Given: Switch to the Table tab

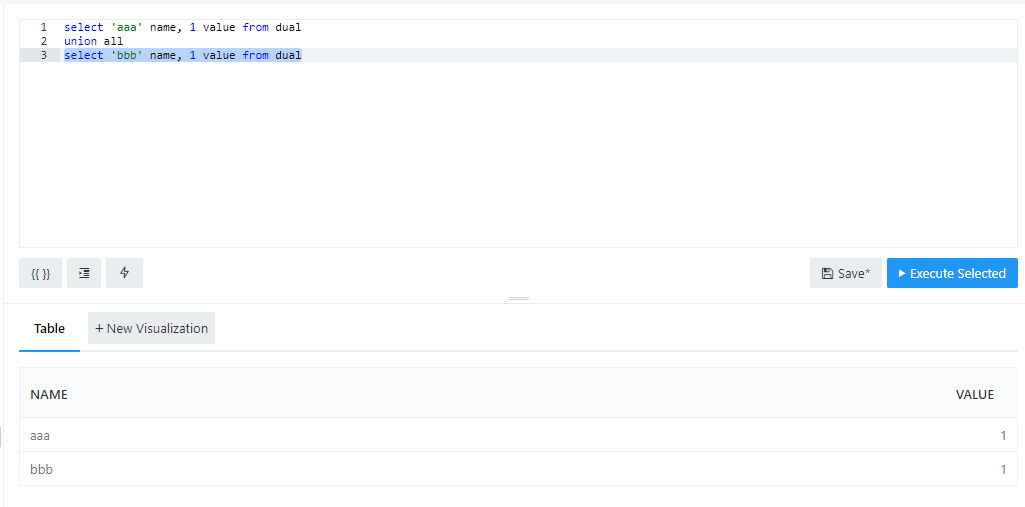Looking at the screenshot, I should coord(50,329).
